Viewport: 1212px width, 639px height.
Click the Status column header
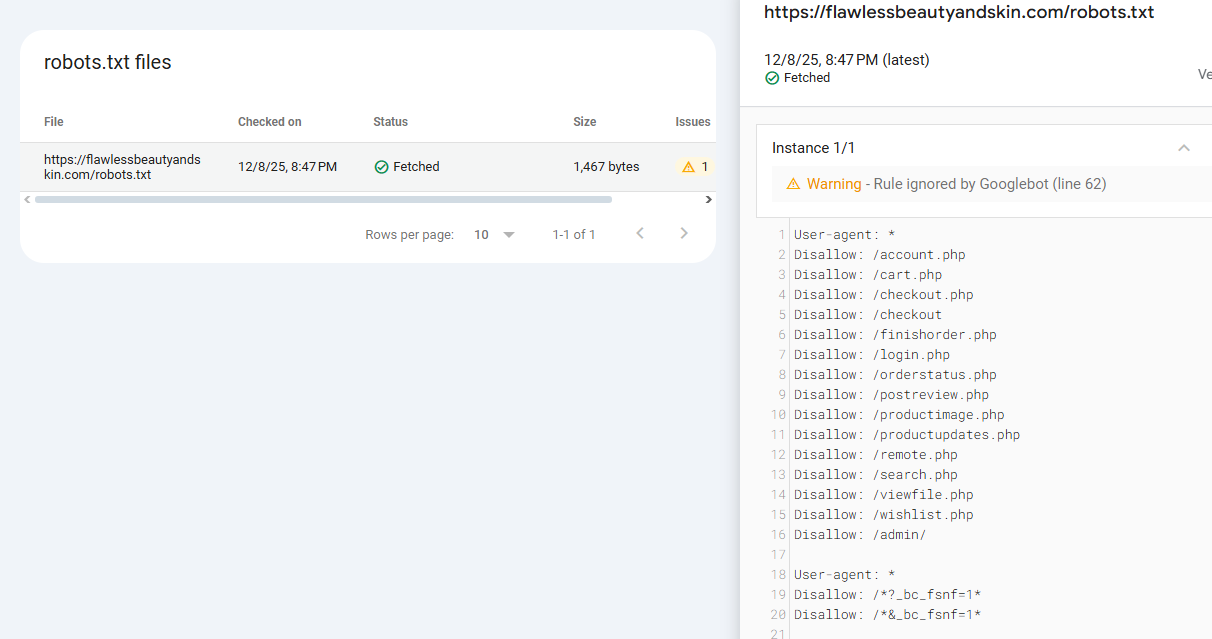pyautogui.click(x=390, y=122)
